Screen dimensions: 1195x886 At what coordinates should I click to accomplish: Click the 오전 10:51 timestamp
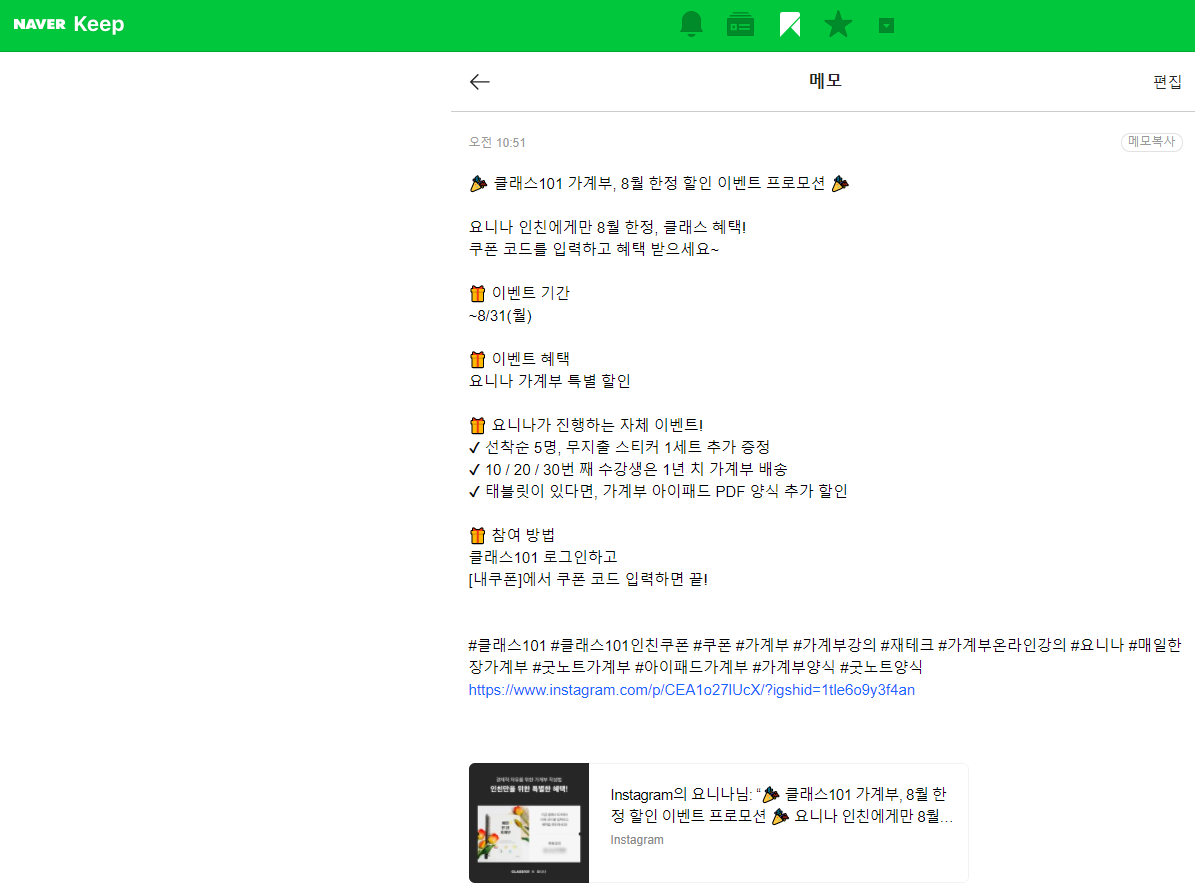(x=497, y=142)
